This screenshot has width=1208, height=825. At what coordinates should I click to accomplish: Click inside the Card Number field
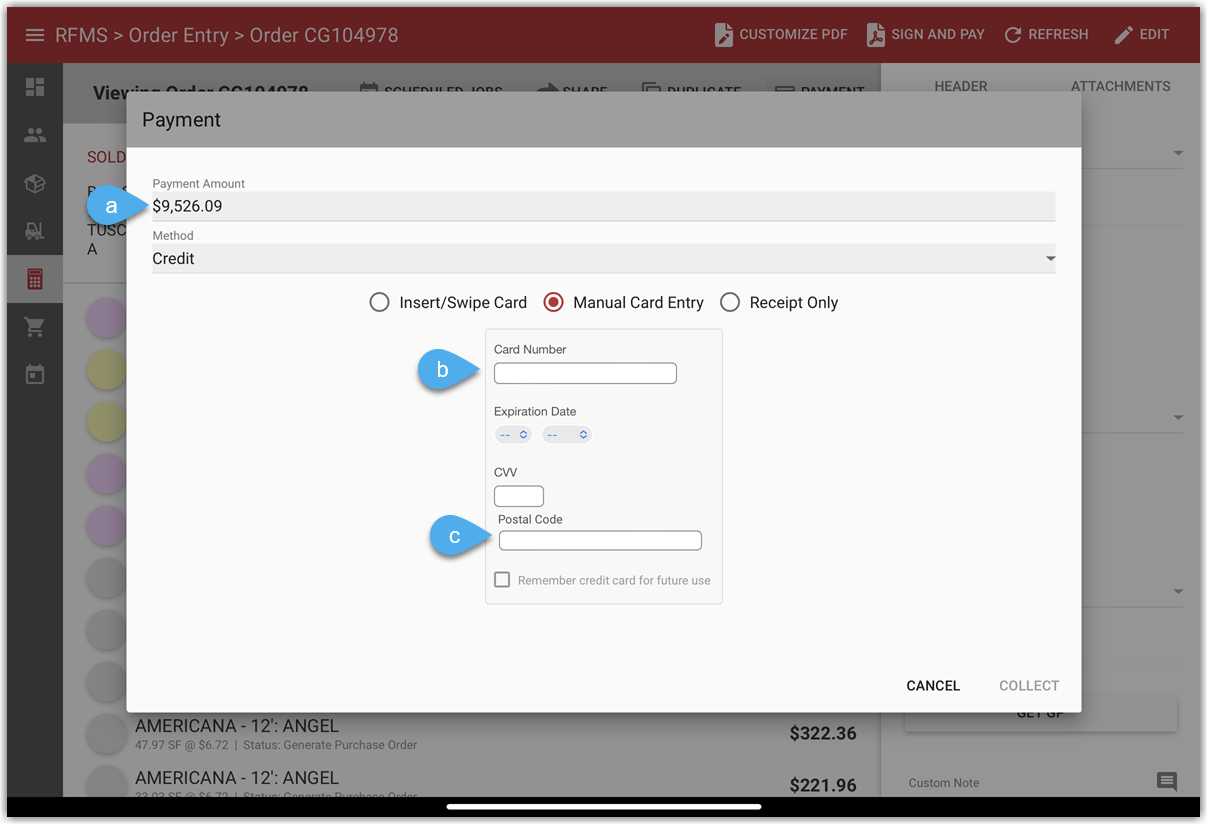(585, 372)
